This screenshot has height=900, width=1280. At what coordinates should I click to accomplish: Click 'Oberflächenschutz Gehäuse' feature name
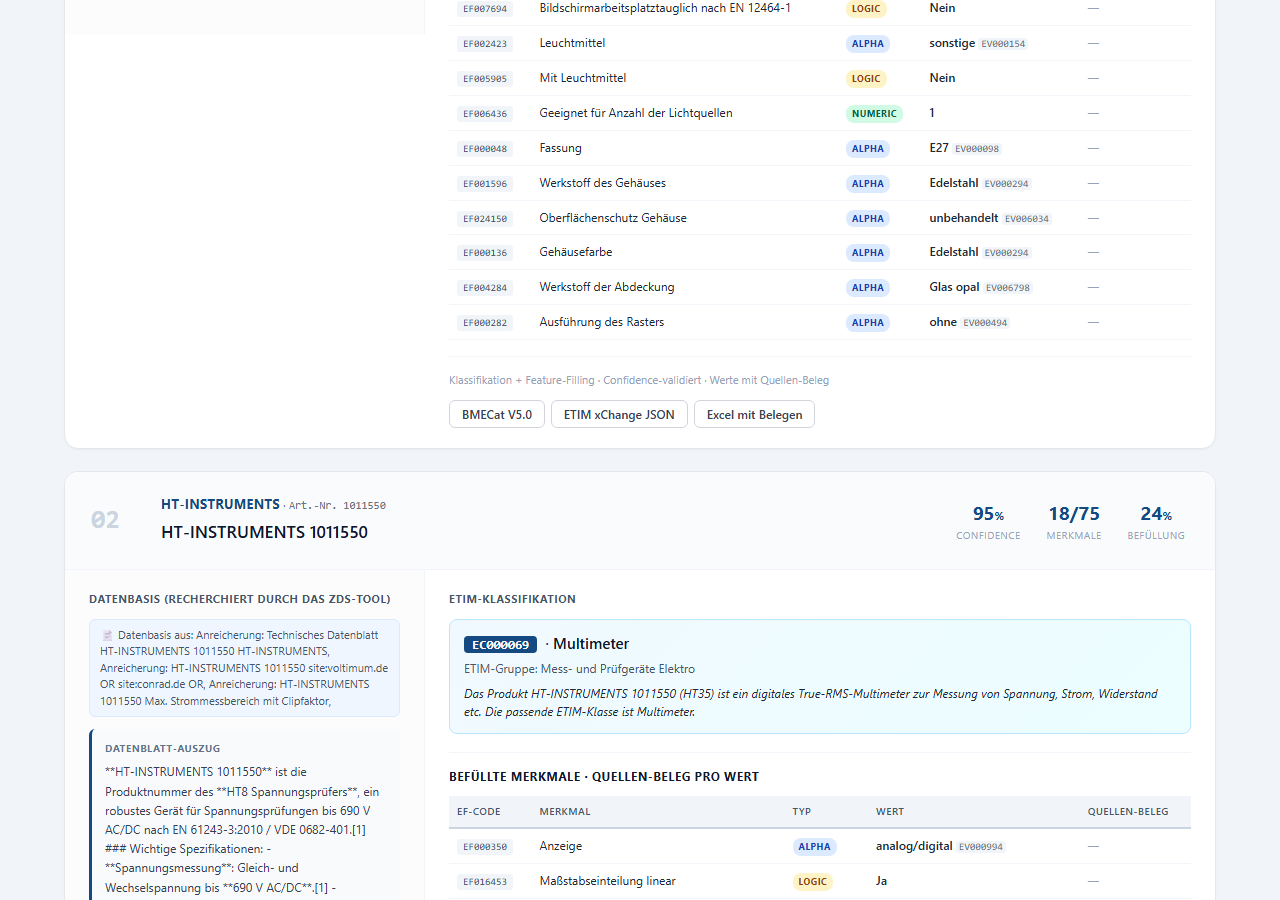coord(613,218)
